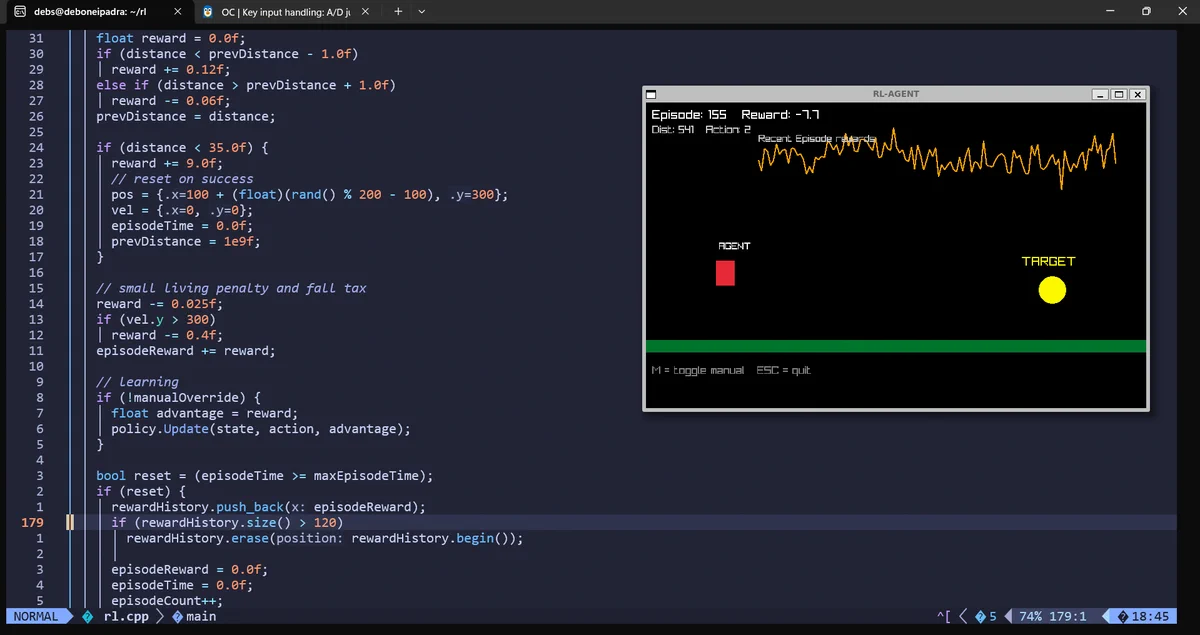Click the RL-AGENT window title bar
The height and width of the screenshot is (635, 1200).
[896, 94]
